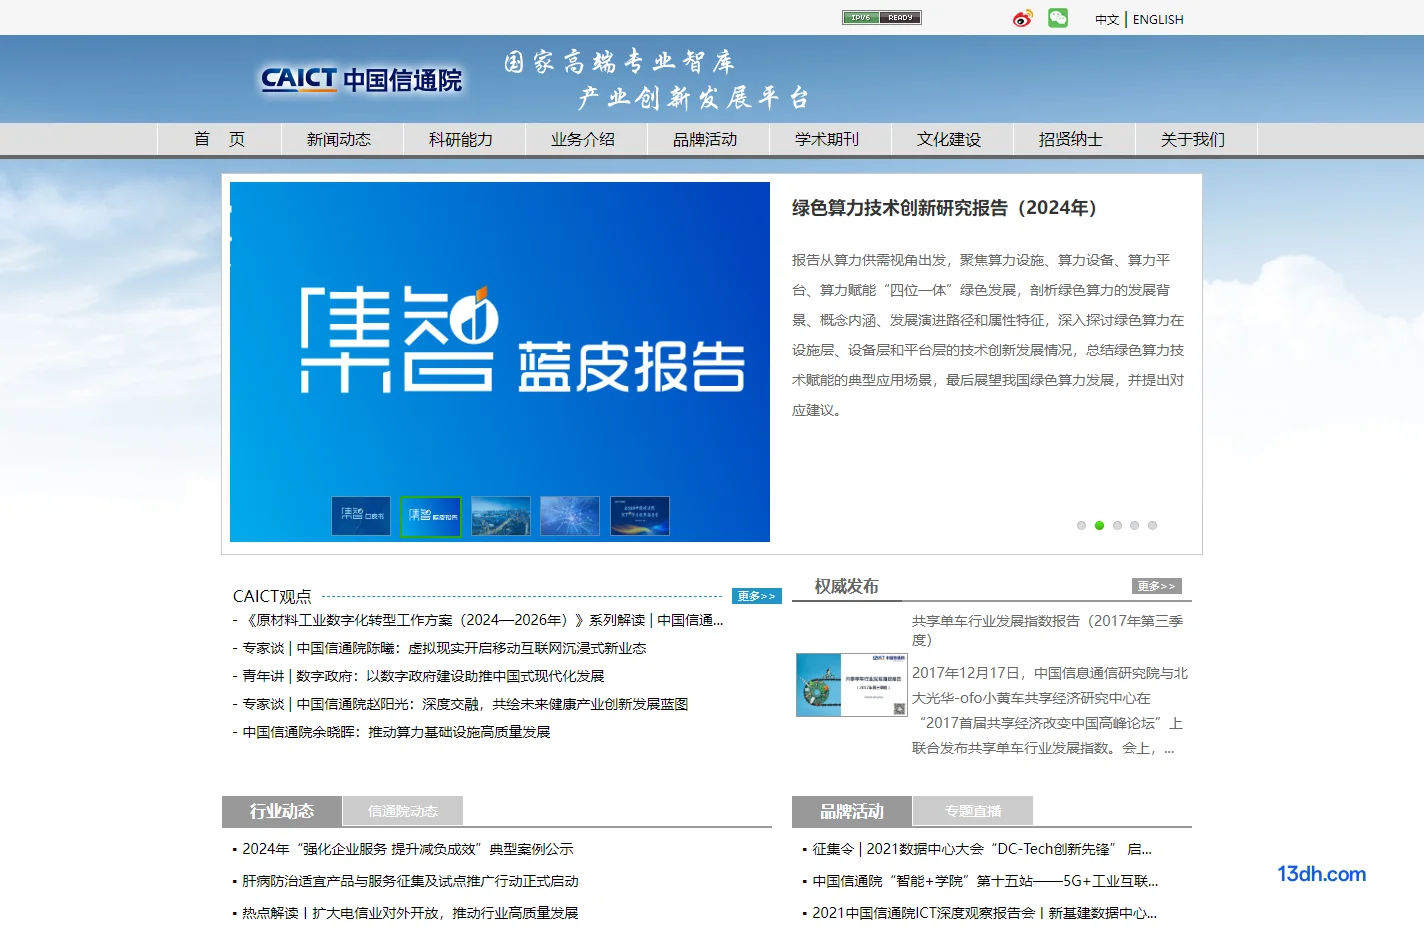
Task: Select the second green-bordered carousel thumbnail
Action: (431, 516)
